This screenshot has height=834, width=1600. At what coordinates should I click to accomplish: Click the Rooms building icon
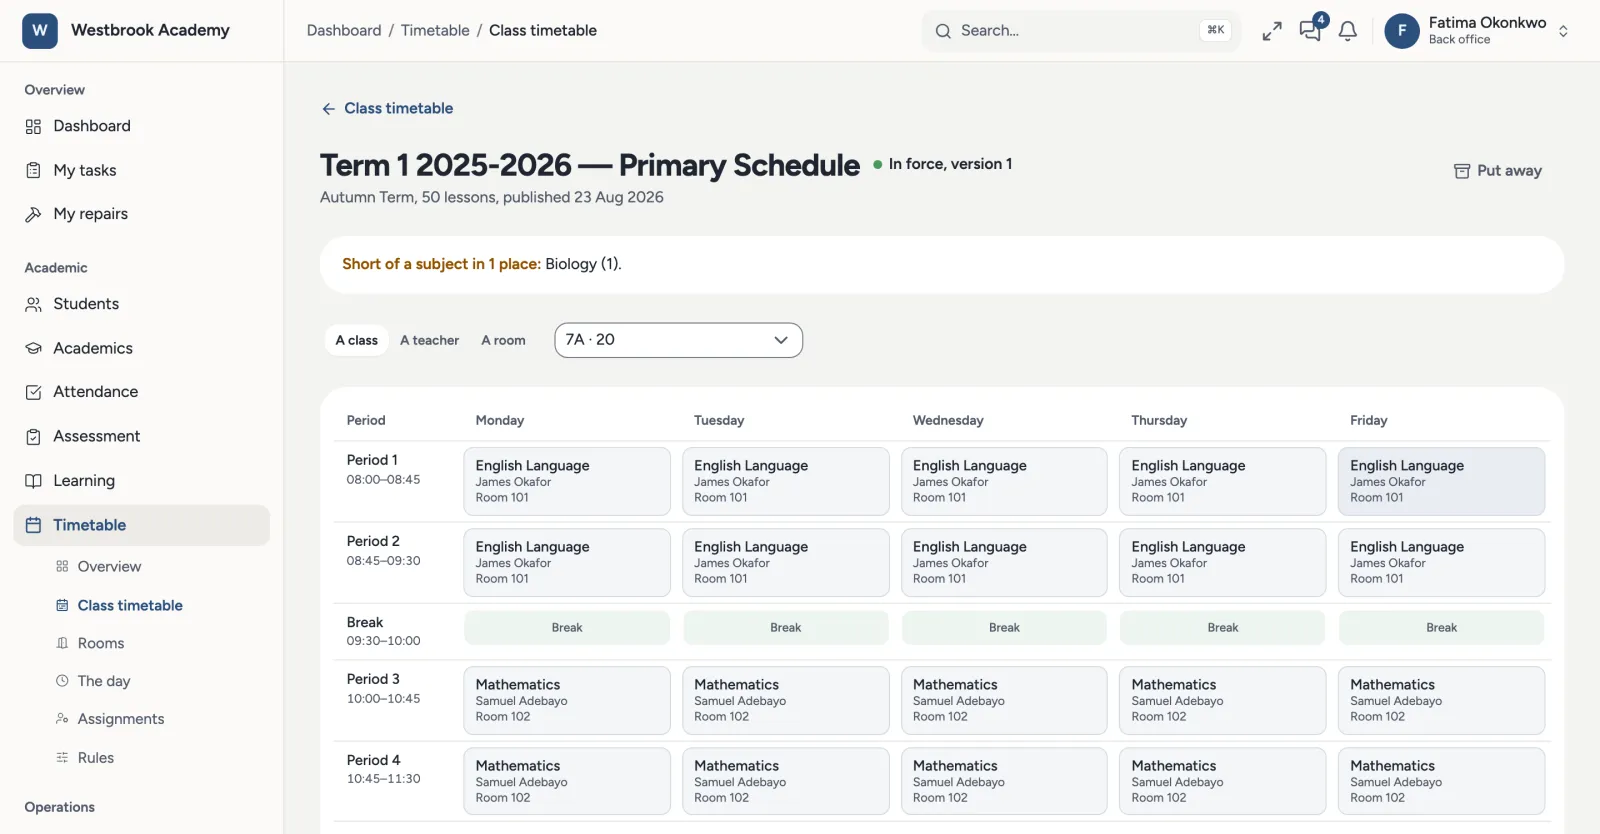(x=62, y=643)
